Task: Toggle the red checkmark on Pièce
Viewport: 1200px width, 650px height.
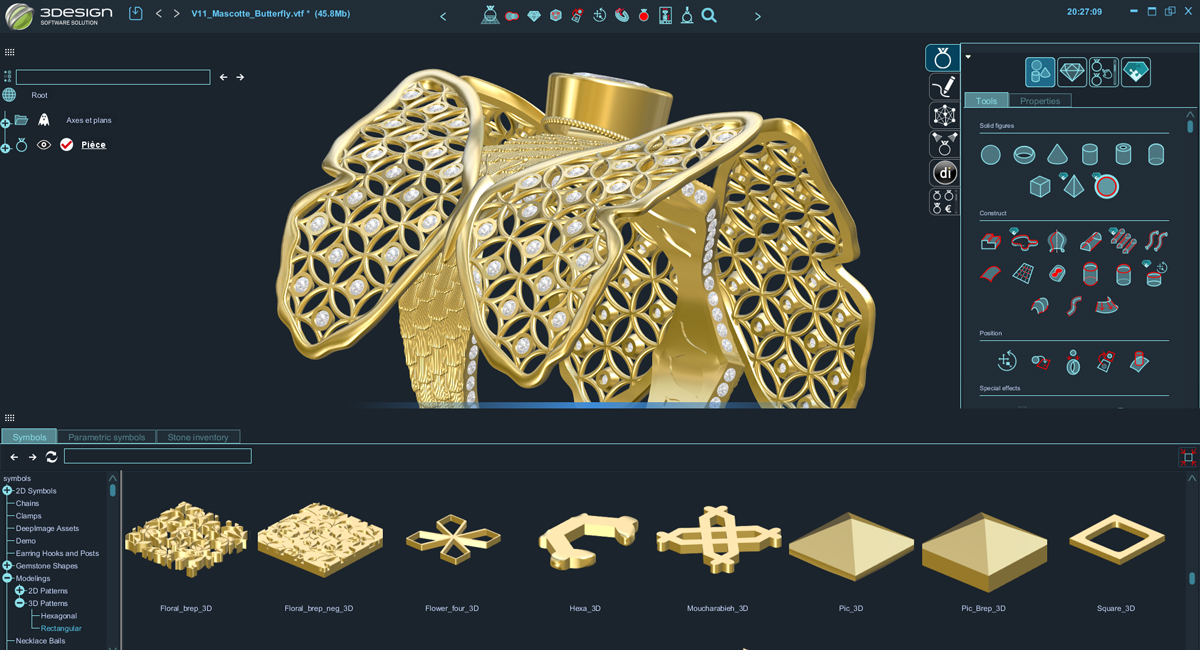Action: [67, 145]
